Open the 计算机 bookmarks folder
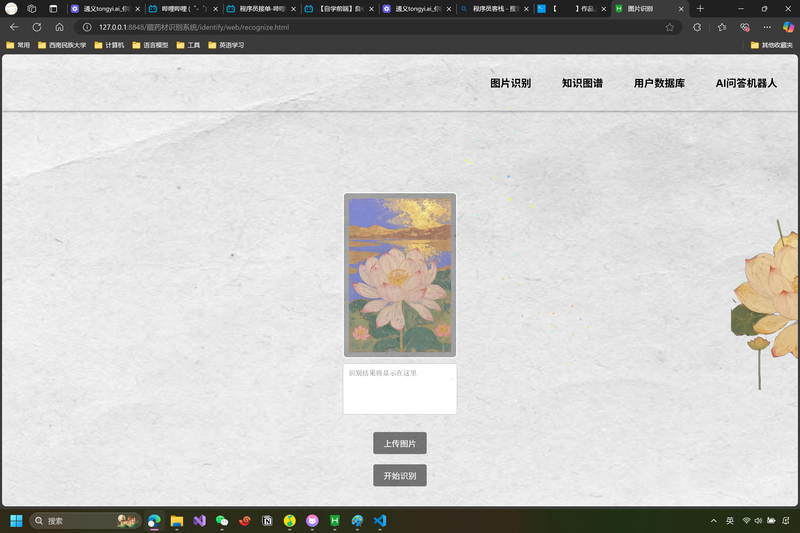The height and width of the screenshot is (533, 800). 109,45
